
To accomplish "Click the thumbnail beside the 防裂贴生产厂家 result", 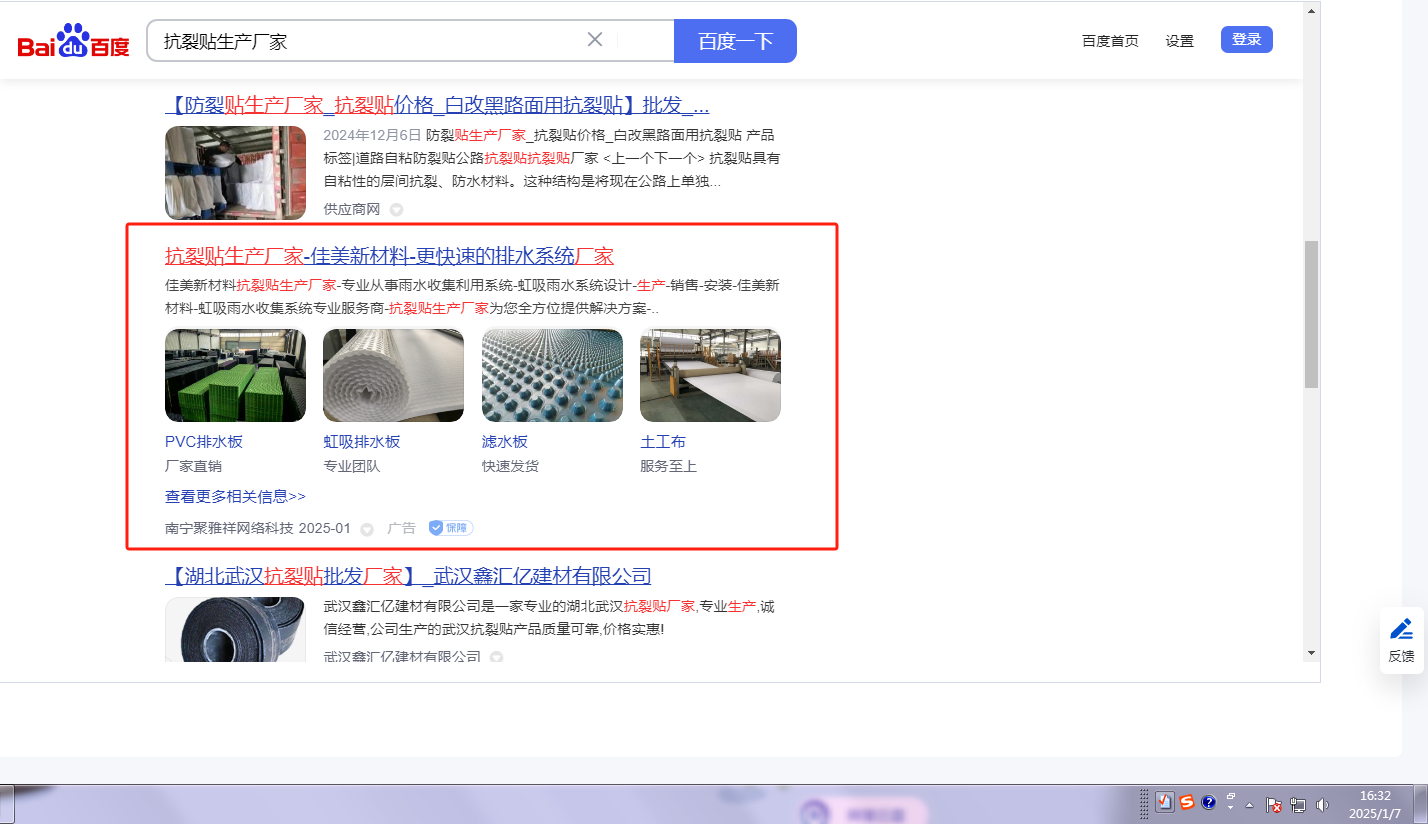I will tap(235, 172).
